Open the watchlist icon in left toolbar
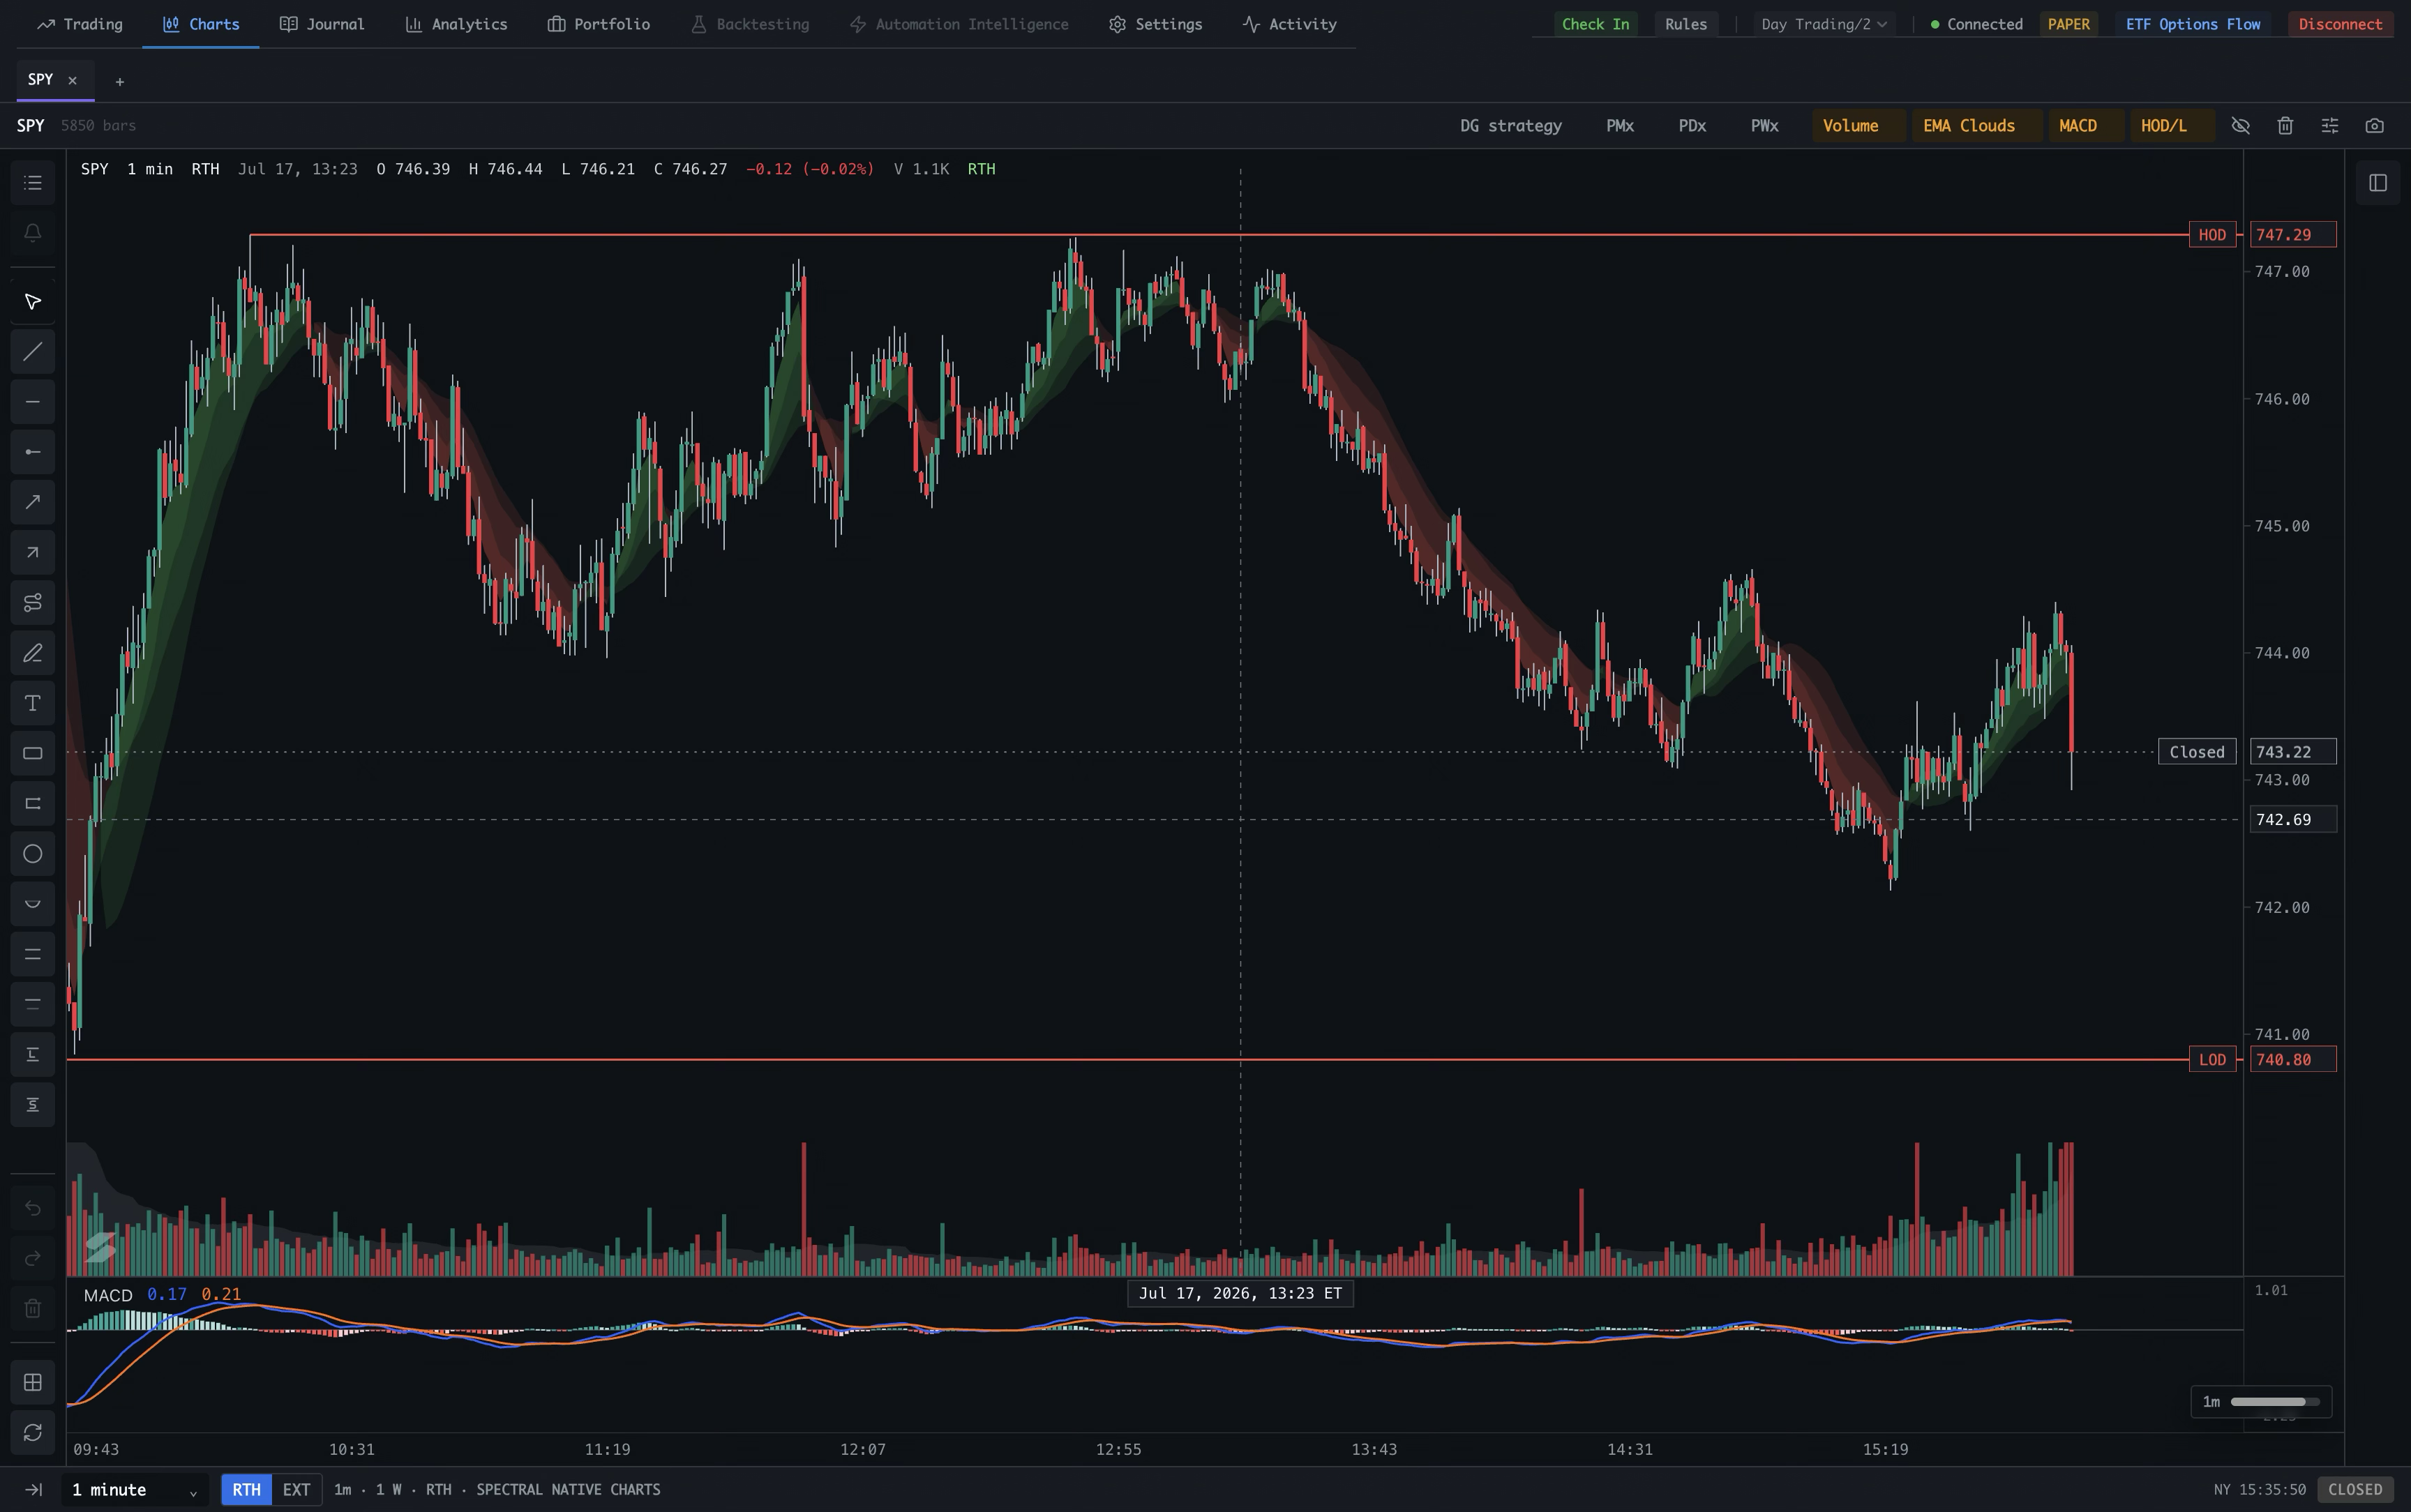 tap(32, 183)
